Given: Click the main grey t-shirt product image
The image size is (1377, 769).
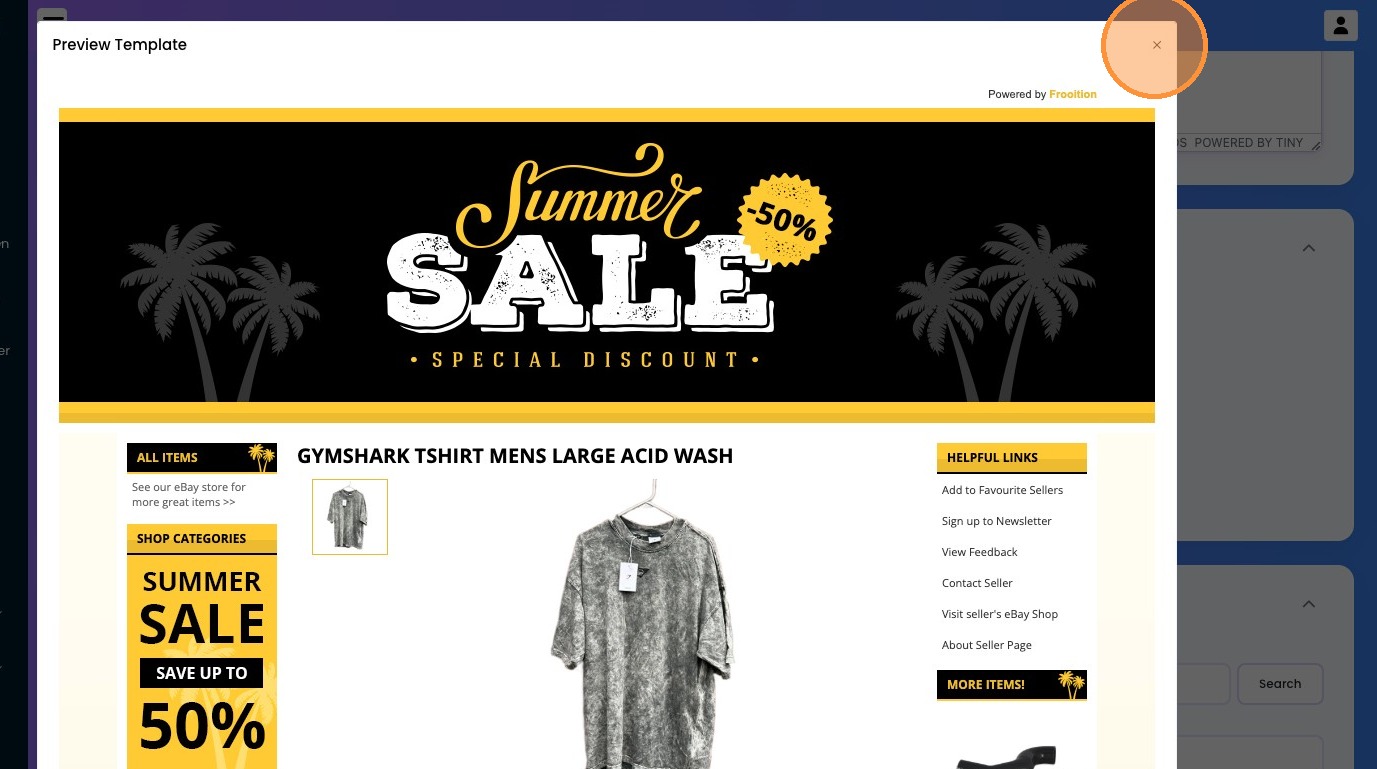Looking at the screenshot, I should [642, 625].
